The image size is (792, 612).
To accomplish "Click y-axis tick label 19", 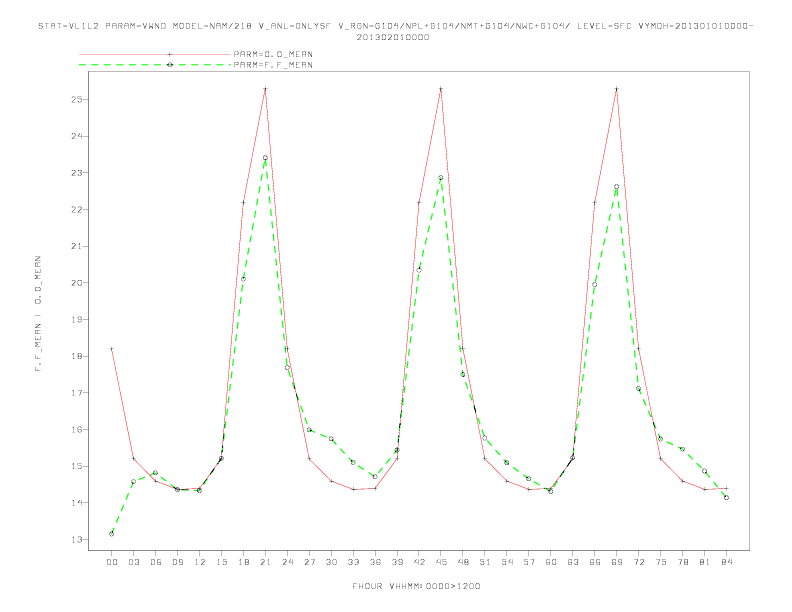I will 77,320.
